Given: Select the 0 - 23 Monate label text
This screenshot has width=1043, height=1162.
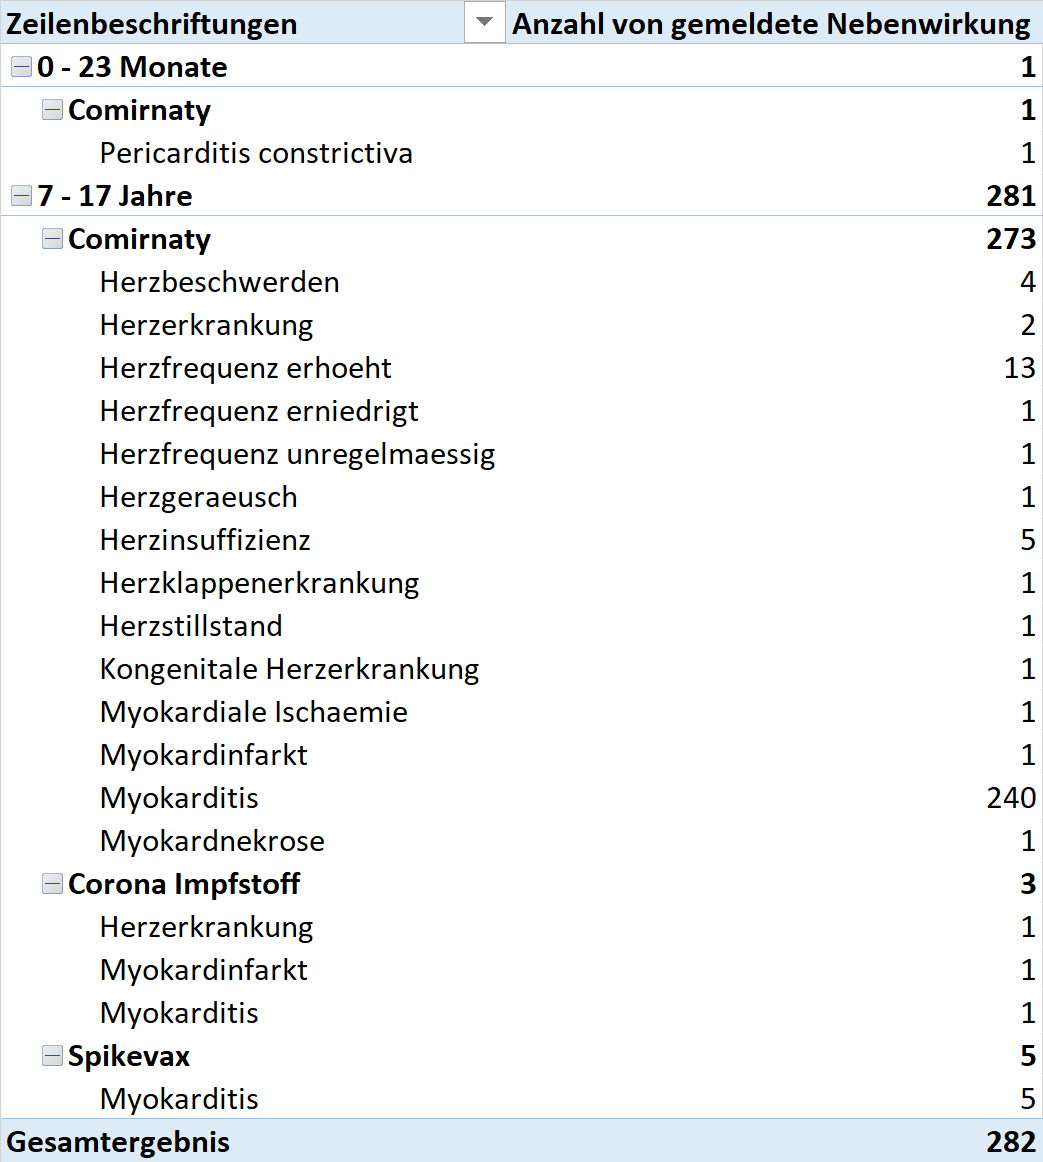Looking at the screenshot, I should point(132,67).
